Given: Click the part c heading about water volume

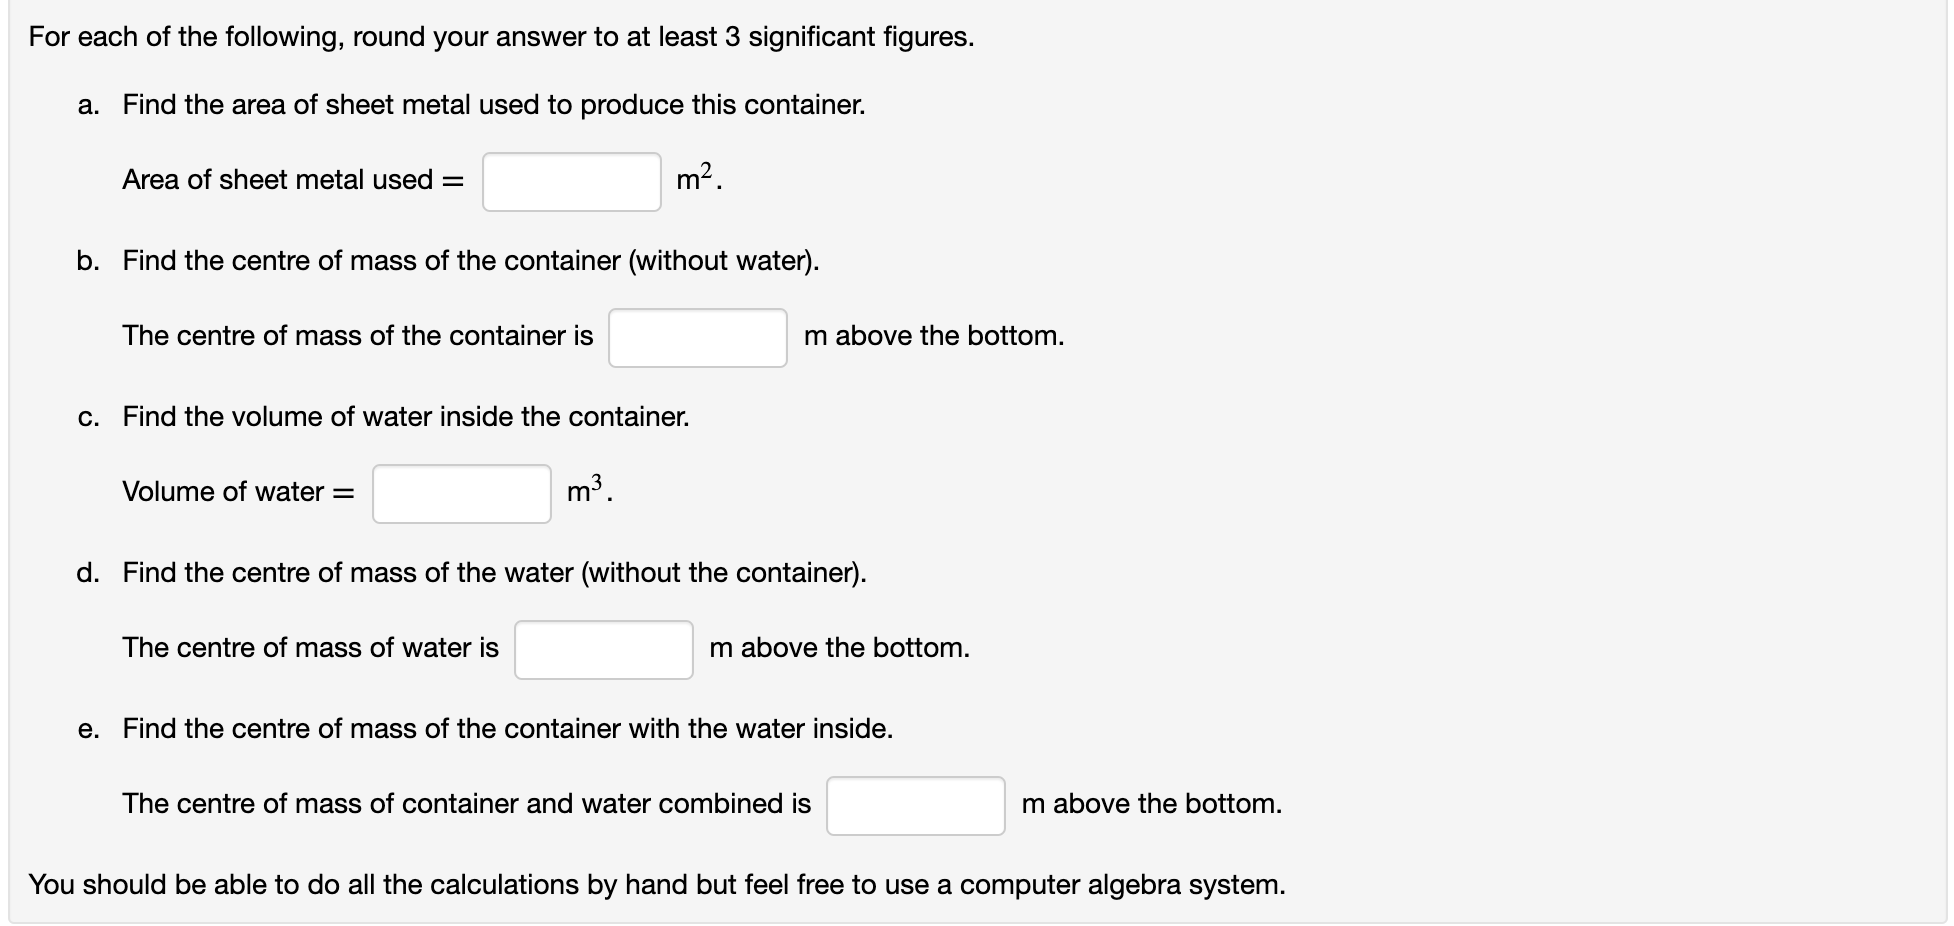Looking at the screenshot, I should coord(405,417).
